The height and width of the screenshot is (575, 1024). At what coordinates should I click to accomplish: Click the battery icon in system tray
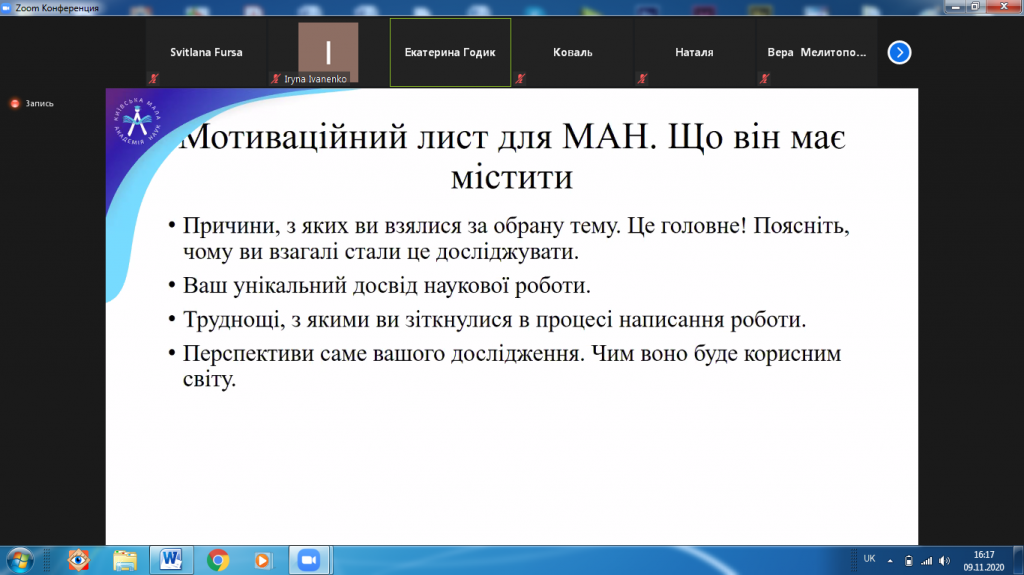[908, 561]
